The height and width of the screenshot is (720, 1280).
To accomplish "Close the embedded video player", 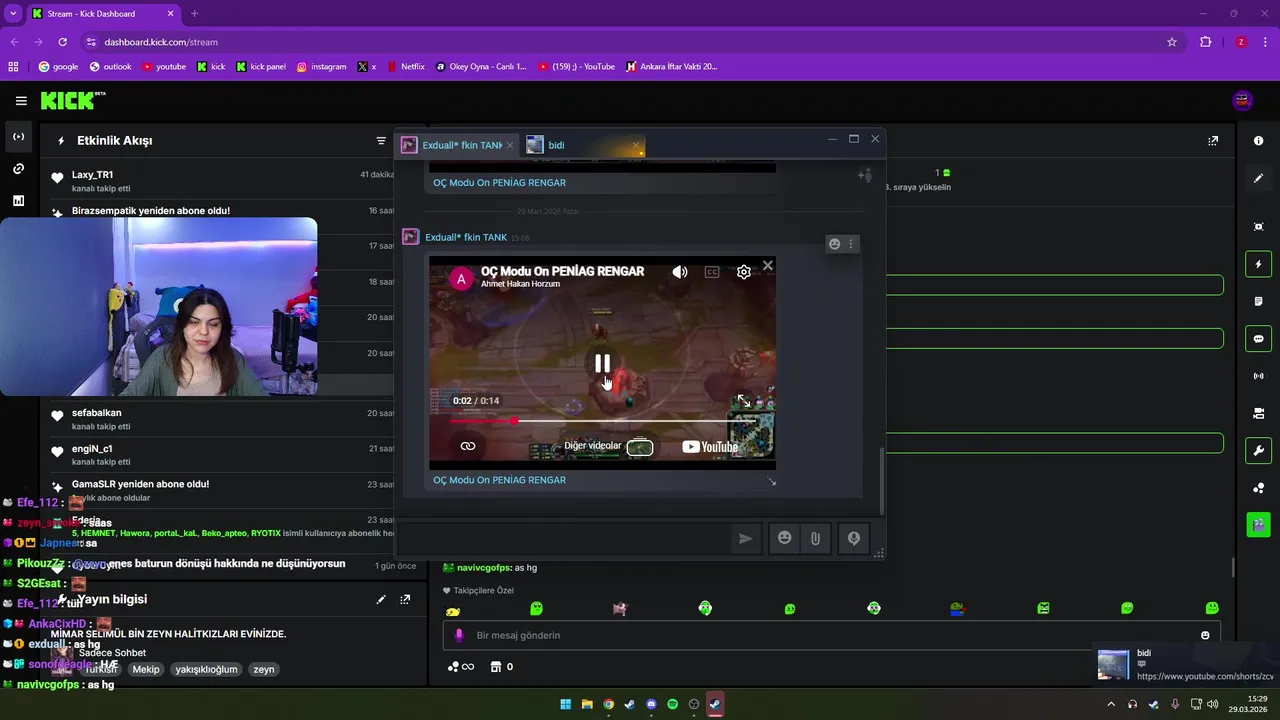I will click(767, 266).
